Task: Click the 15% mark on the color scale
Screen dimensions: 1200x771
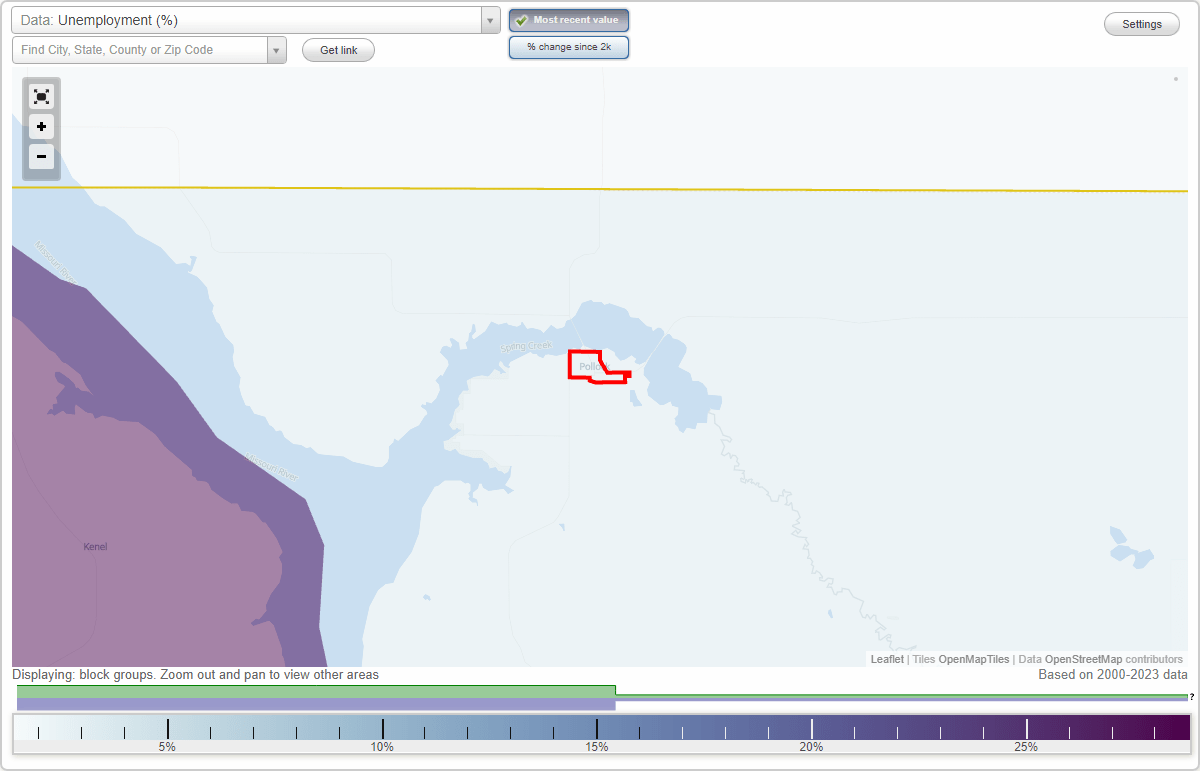Action: click(x=597, y=729)
